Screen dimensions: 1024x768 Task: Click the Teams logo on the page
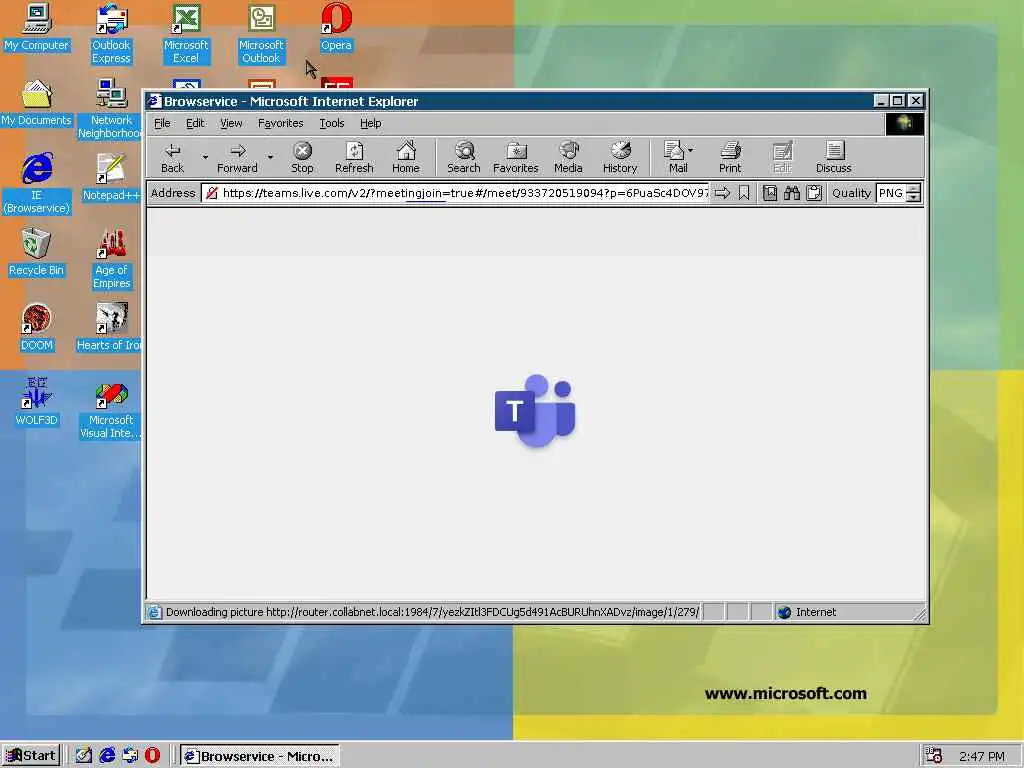coord(535,411)
